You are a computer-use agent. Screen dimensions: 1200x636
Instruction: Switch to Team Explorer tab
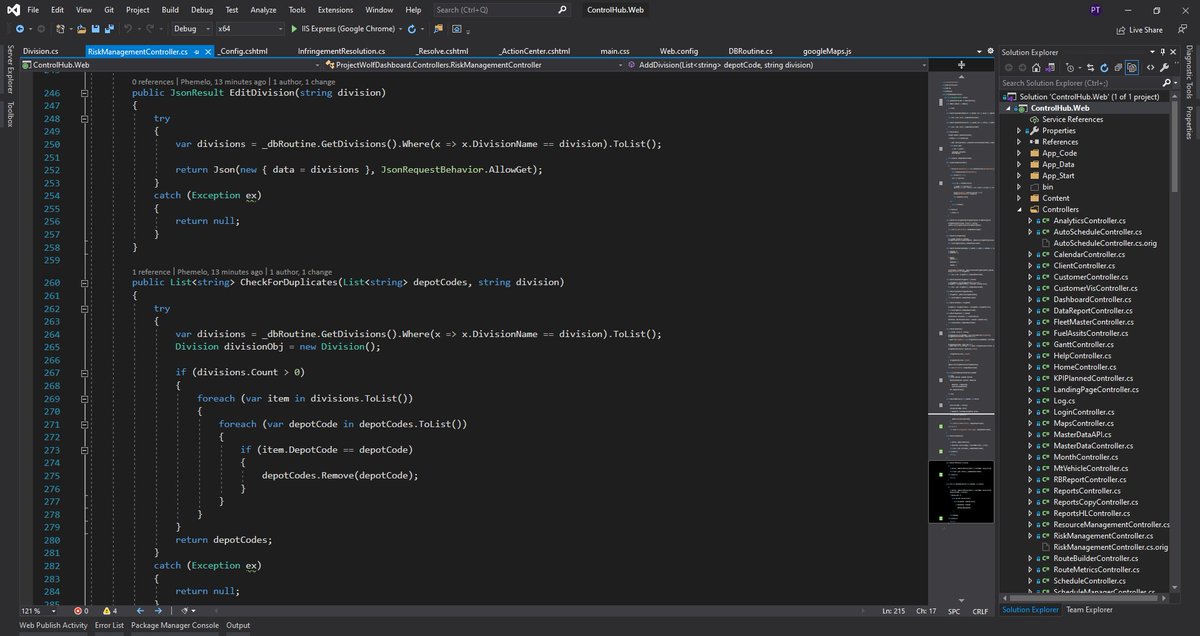[1089, 609]
